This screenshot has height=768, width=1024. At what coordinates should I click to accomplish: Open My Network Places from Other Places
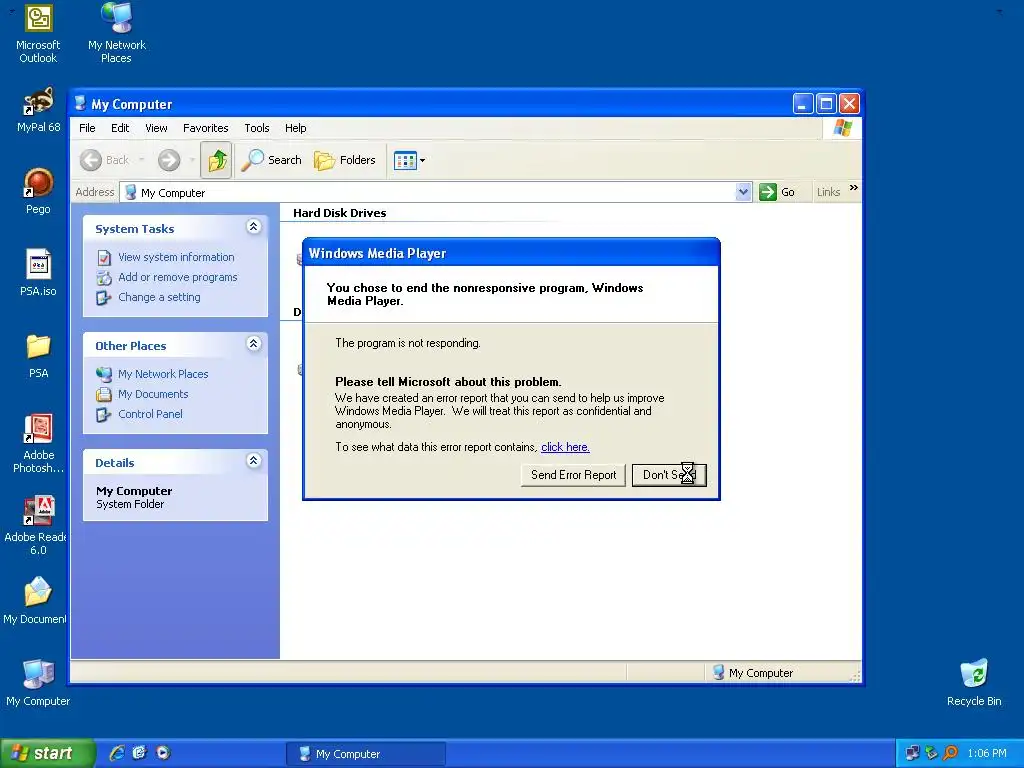point(163,374)
